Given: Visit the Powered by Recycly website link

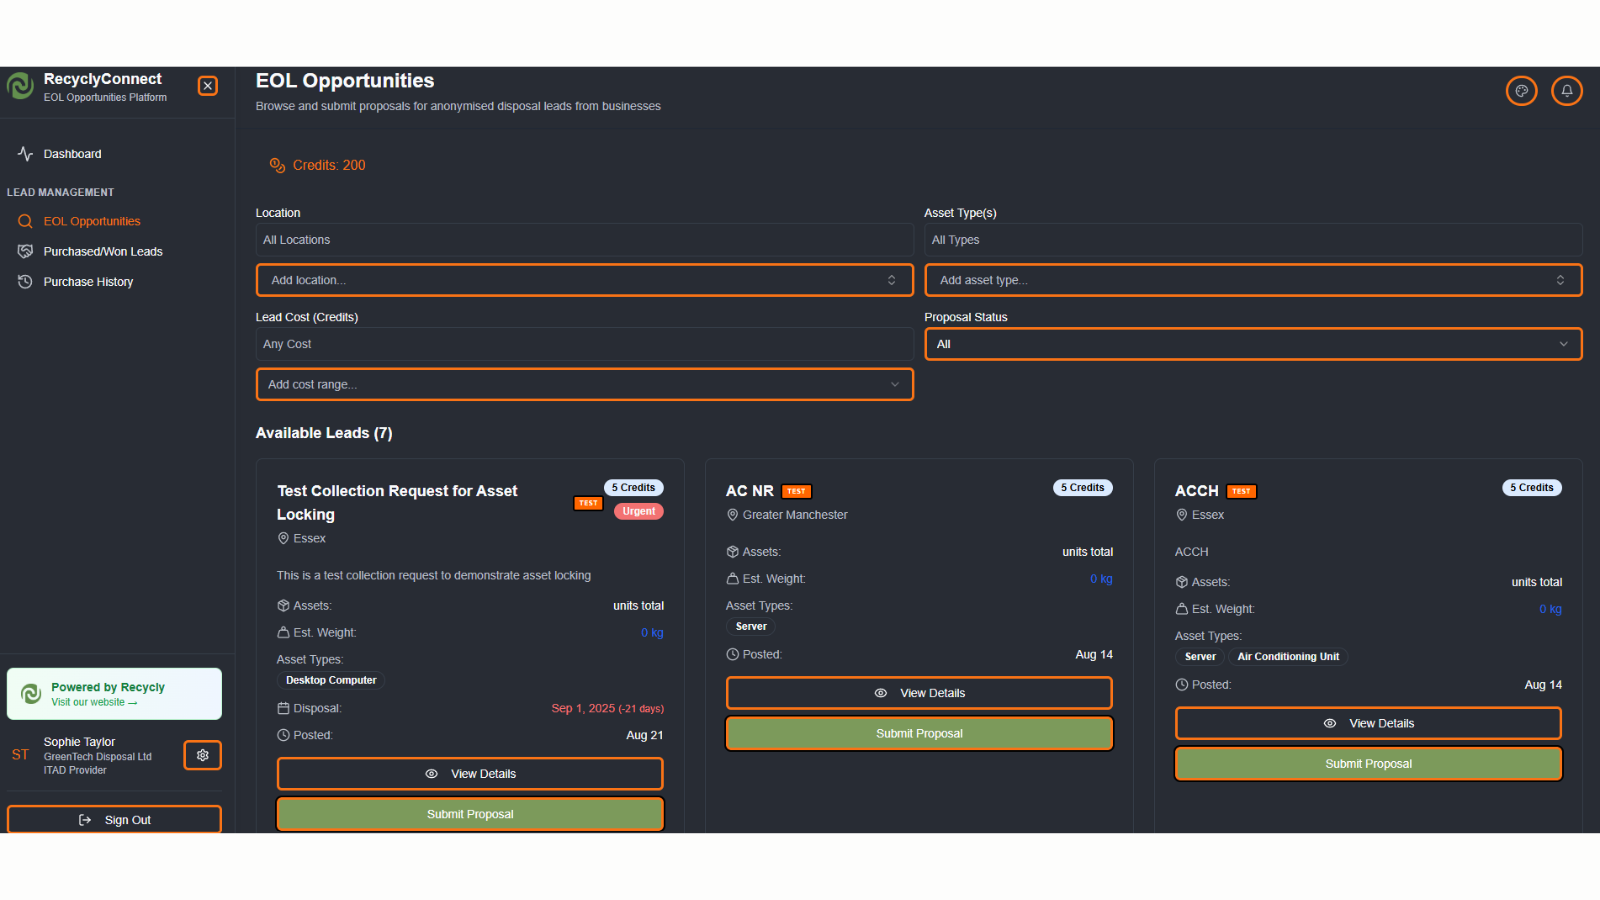Looking at the screenshot, I should click(94, 702).
